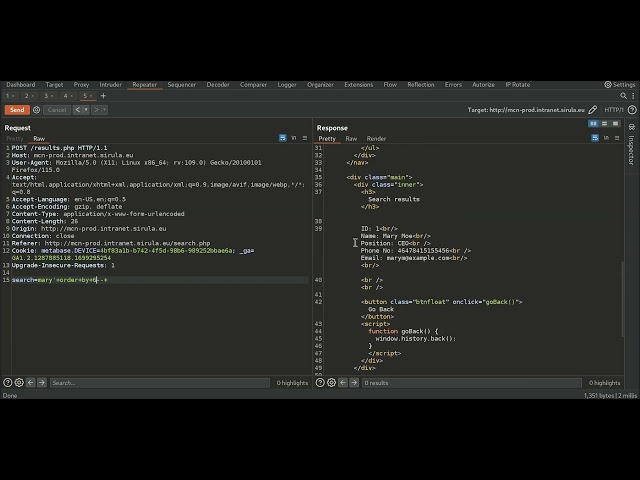The width and height of the screenshot is (640, 480).
Task: Switch Request view to Pretty
Action: coord(15,139)
